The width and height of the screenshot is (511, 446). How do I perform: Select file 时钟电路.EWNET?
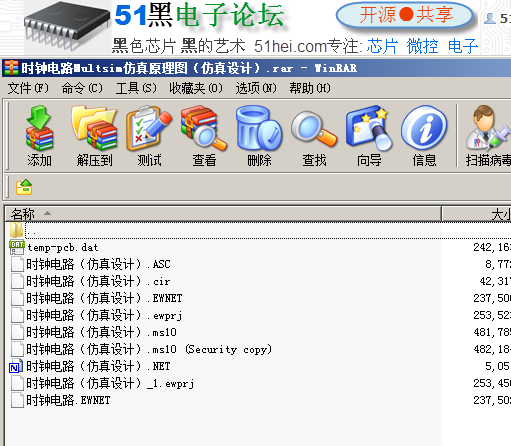pos(68,400)
